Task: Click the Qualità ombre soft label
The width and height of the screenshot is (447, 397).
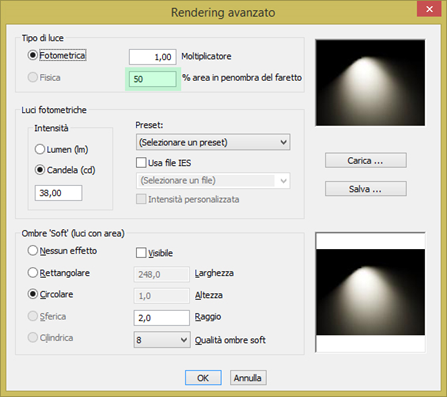Action: (230, 340)
